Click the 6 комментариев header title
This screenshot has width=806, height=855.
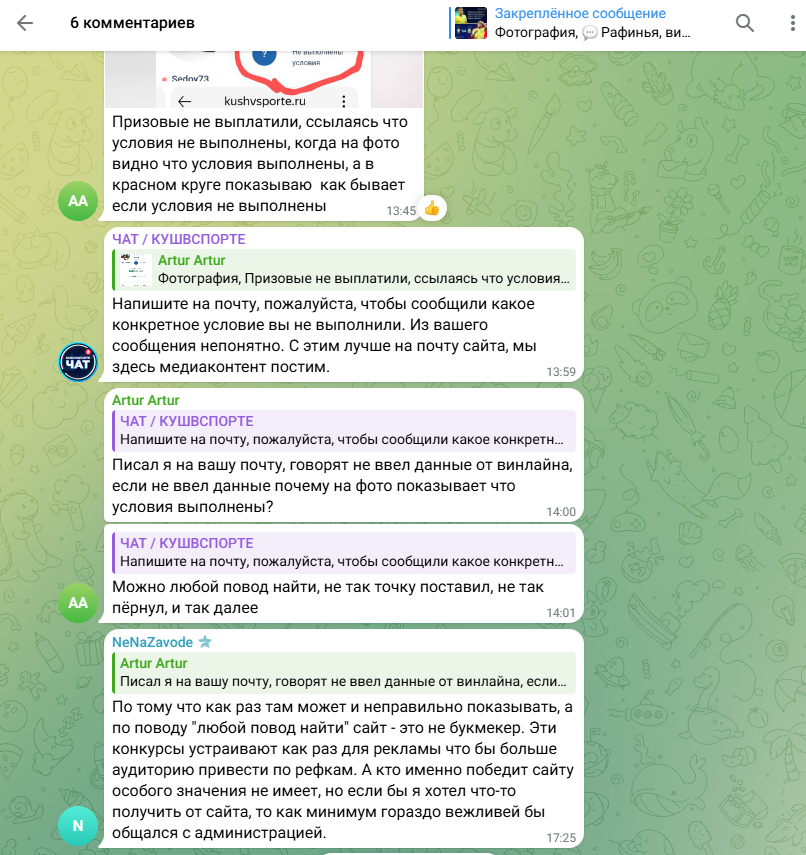133,23
